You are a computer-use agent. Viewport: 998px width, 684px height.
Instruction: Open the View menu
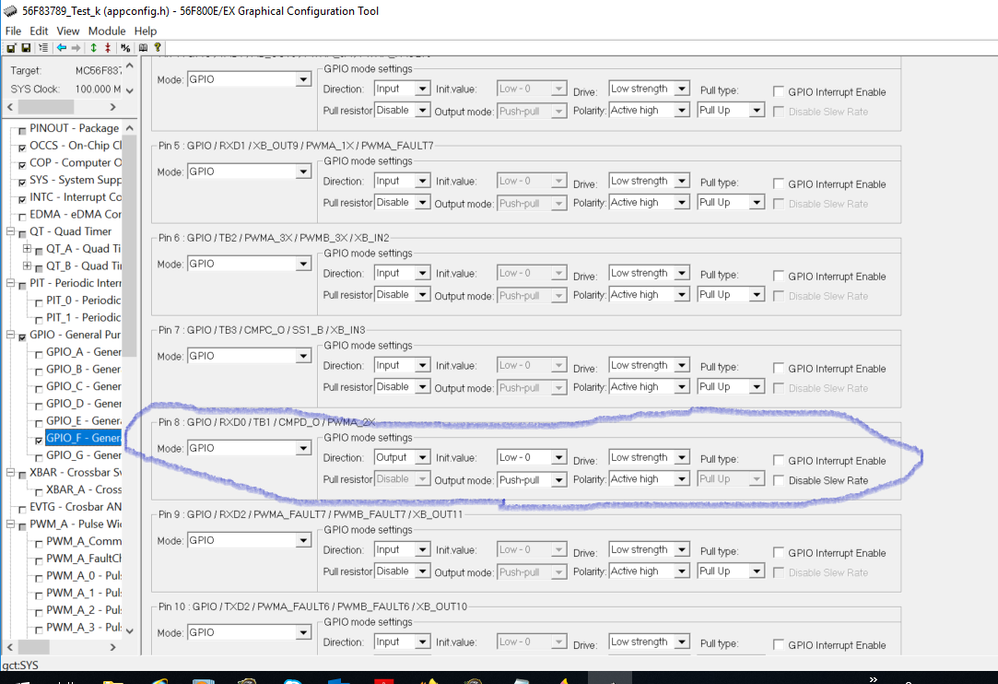[68, 31]
